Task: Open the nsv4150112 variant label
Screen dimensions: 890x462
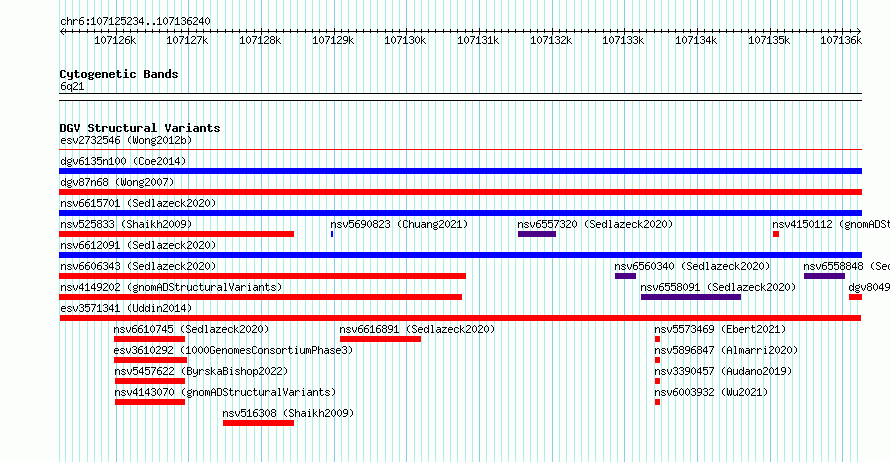Action: (x=831, y=224)
